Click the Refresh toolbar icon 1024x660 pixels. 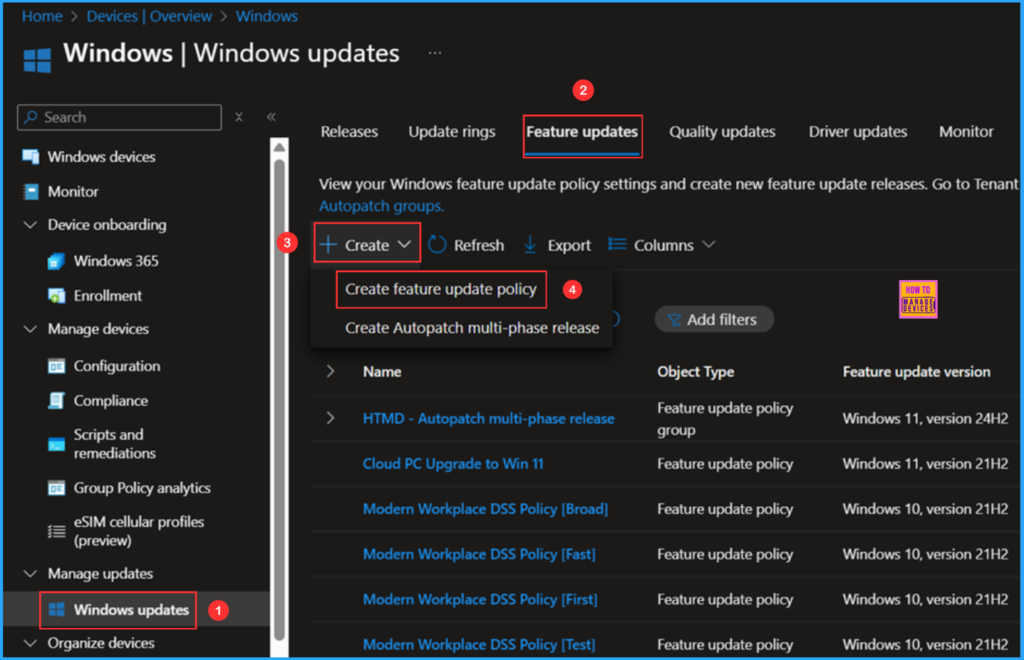click(x=438, y=245)
